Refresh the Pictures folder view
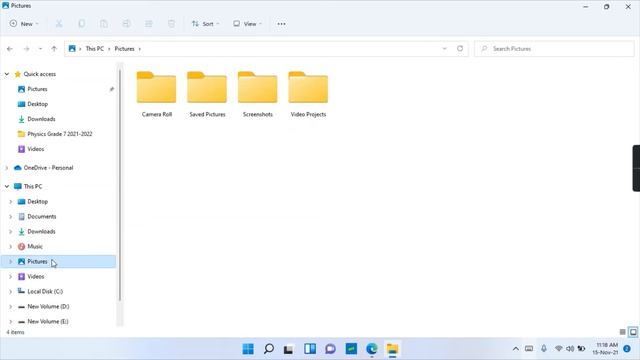This screenshot has width=640, height=360. (460, 49)
